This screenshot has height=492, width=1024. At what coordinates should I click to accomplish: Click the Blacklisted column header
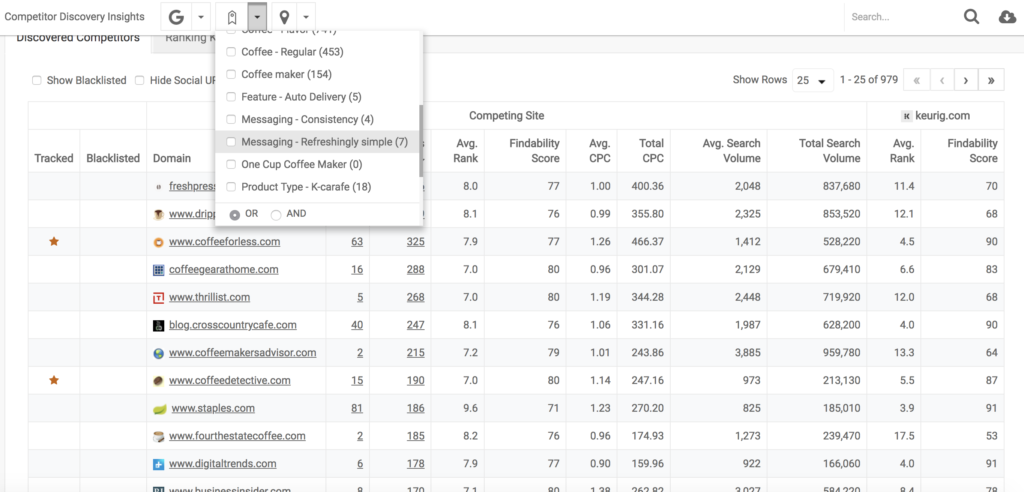113,158
